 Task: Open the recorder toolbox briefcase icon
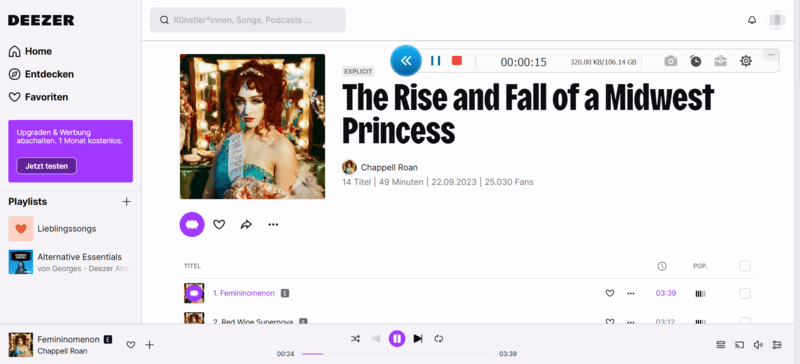(720, 61)
